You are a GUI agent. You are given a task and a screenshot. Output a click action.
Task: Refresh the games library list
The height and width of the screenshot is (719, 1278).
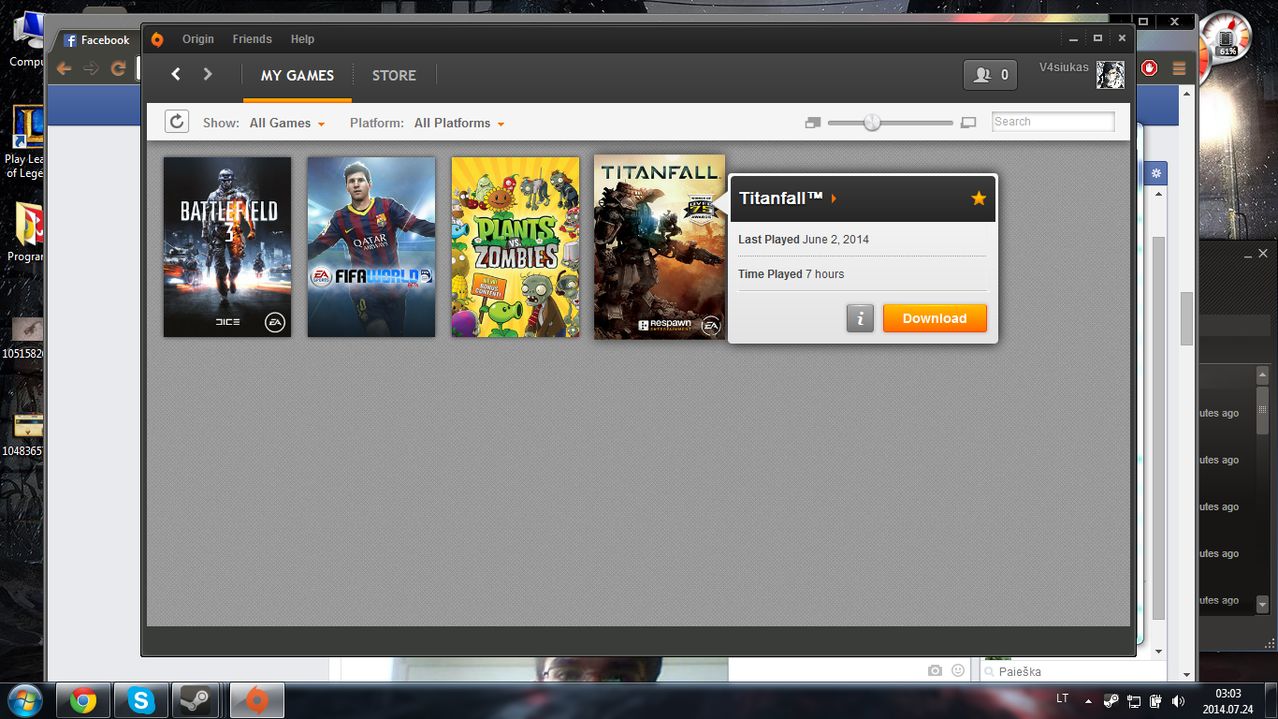(x=176, y=122)
